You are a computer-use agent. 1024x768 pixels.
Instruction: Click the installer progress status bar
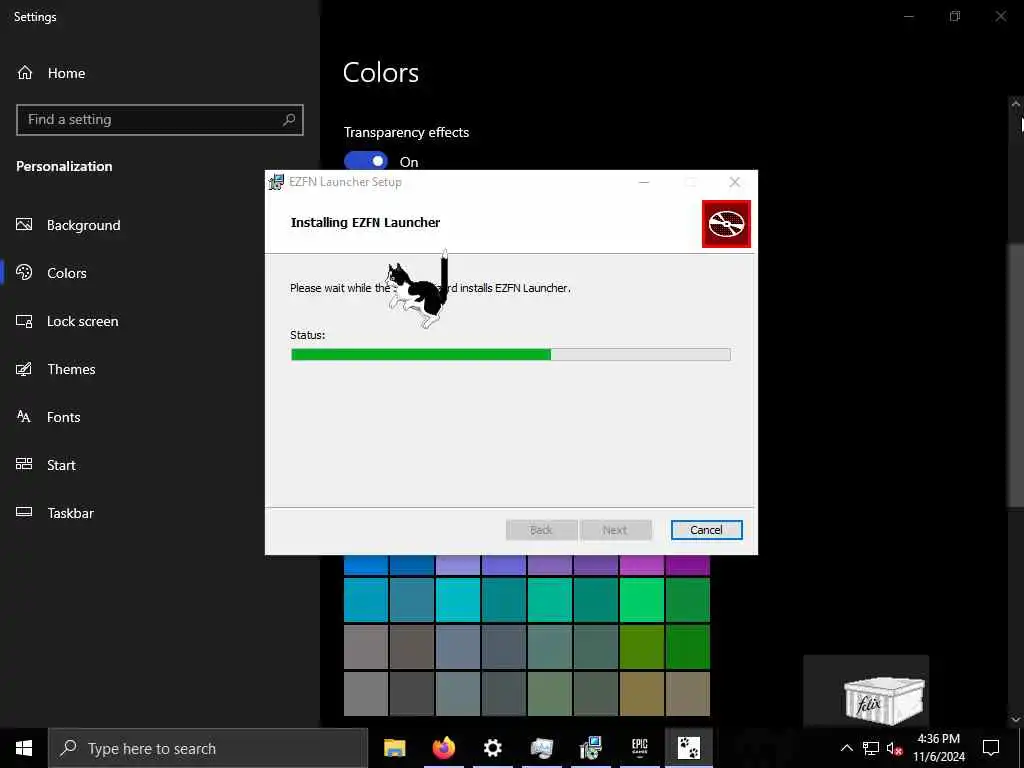(x=511, y=355)
